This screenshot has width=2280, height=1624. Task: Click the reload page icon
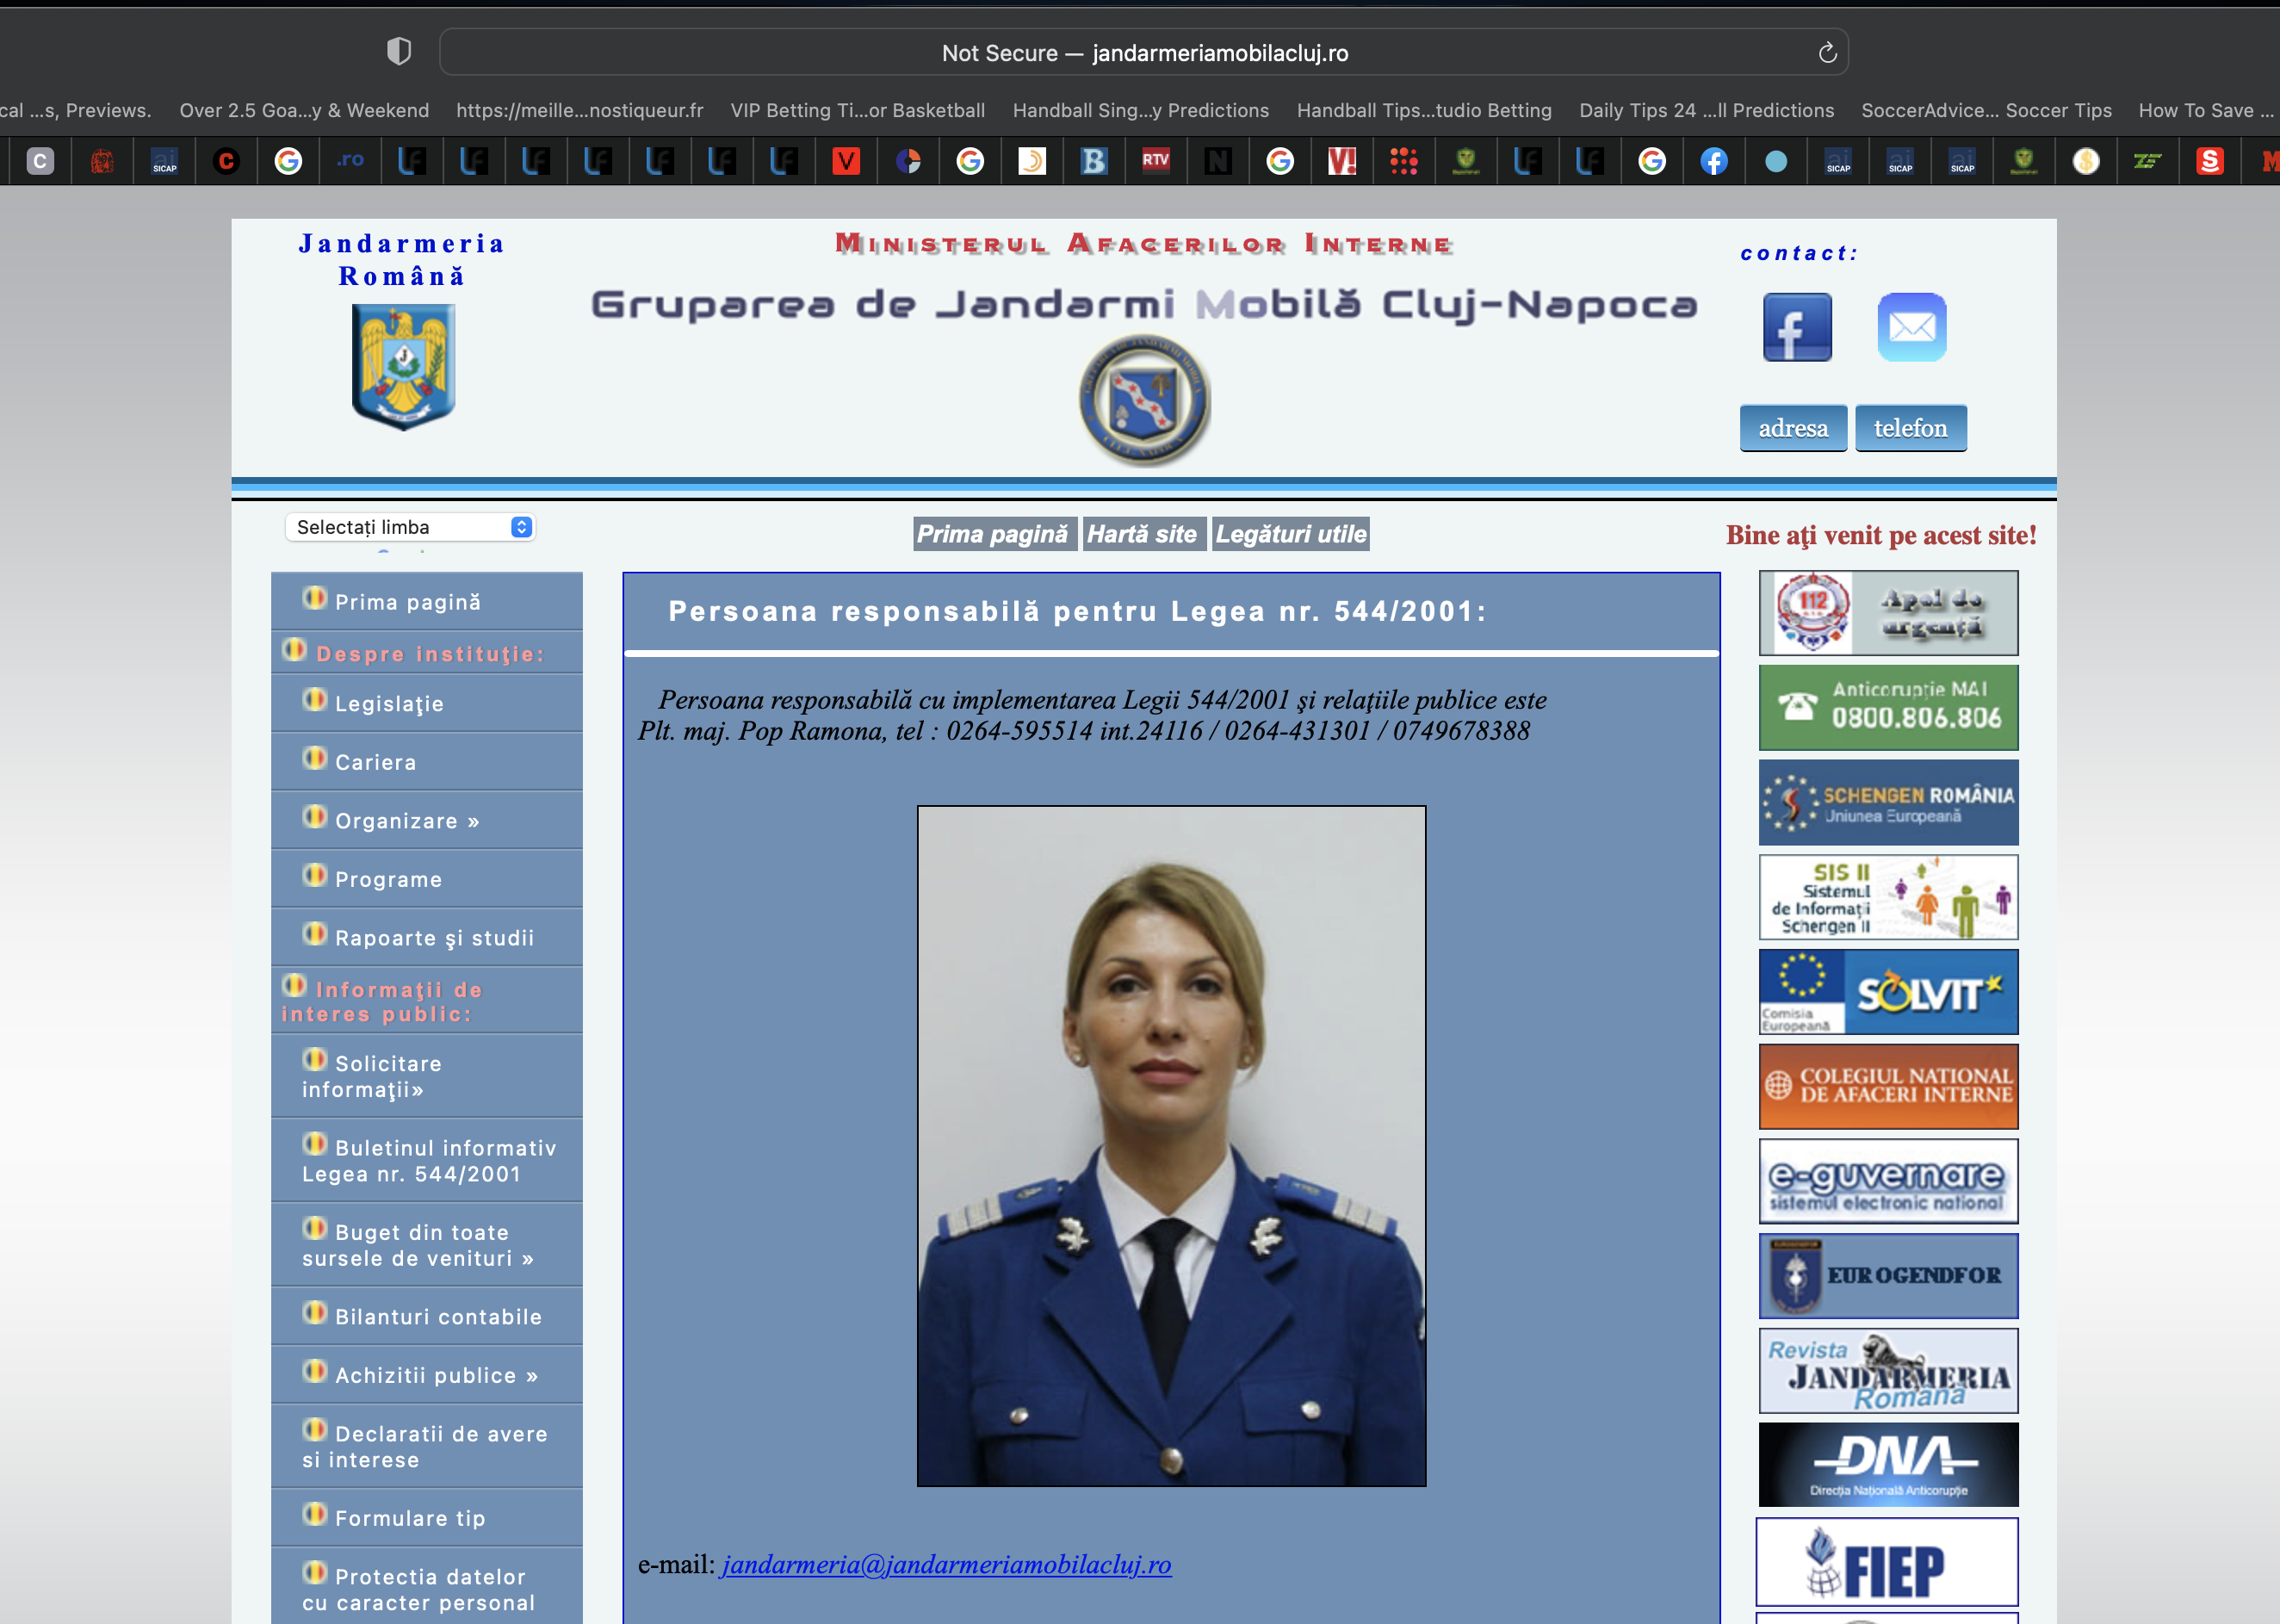[x=1827, y=53]
